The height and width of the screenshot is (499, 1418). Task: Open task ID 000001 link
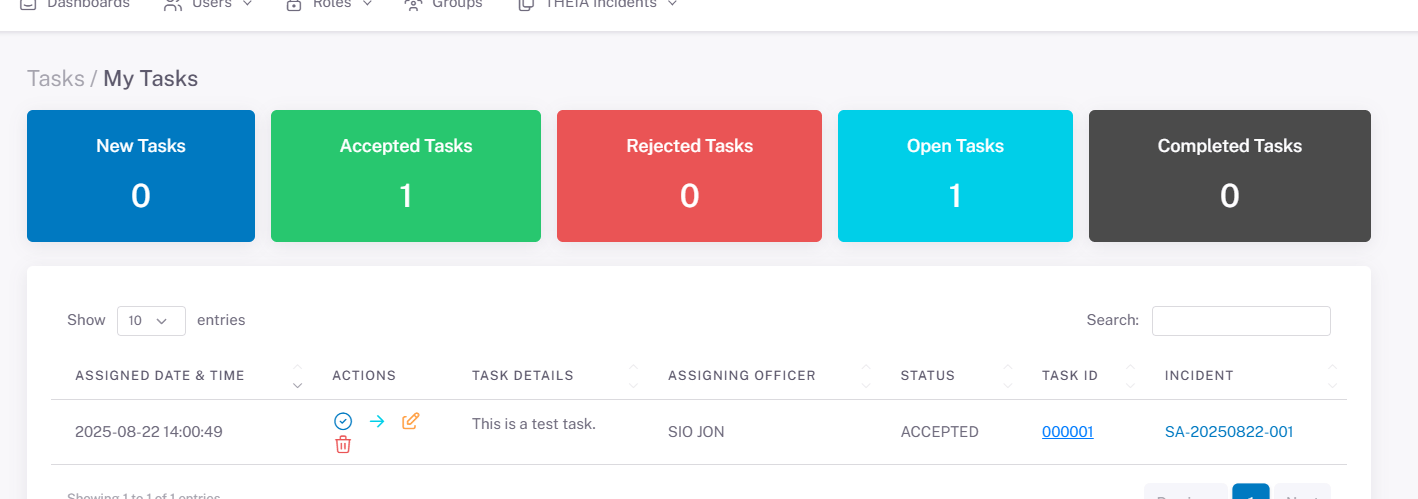pos(1067,432)
